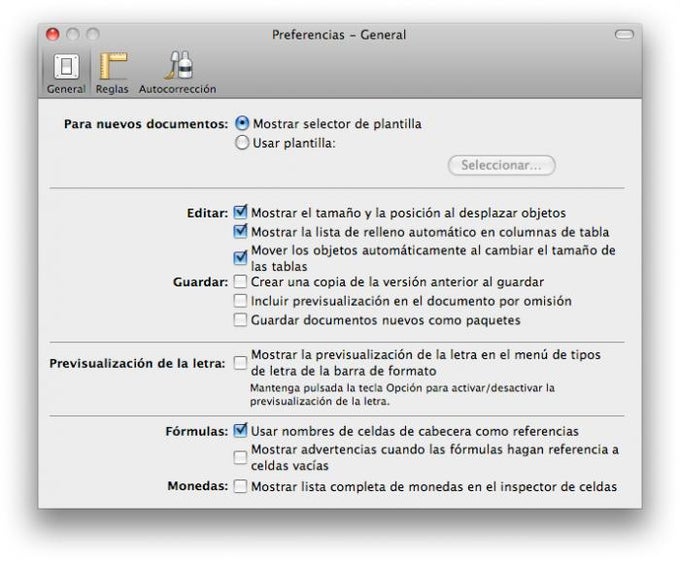The width and height of the screenshot is (680, 561).
Task: Click the Para nuevos documentos label
Action: pos(146,124)
